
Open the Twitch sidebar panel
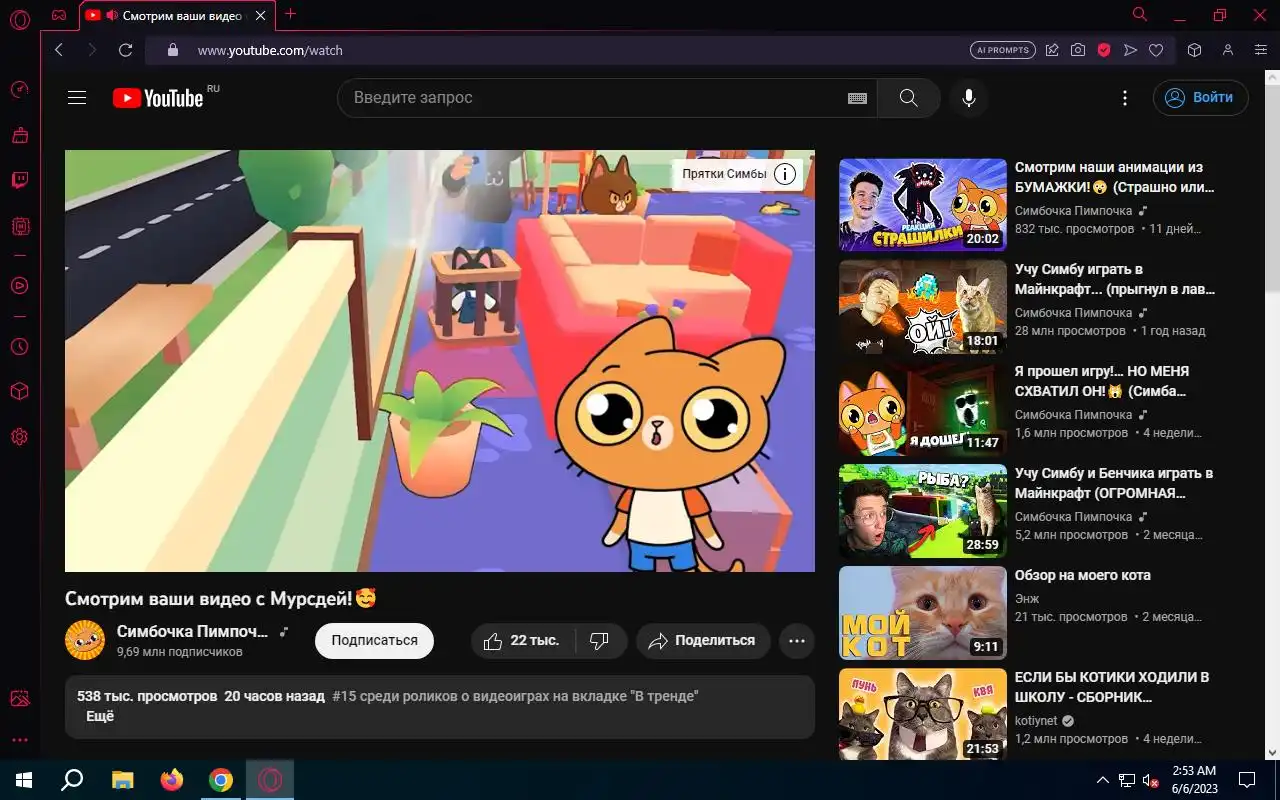[x=19, y=181]
